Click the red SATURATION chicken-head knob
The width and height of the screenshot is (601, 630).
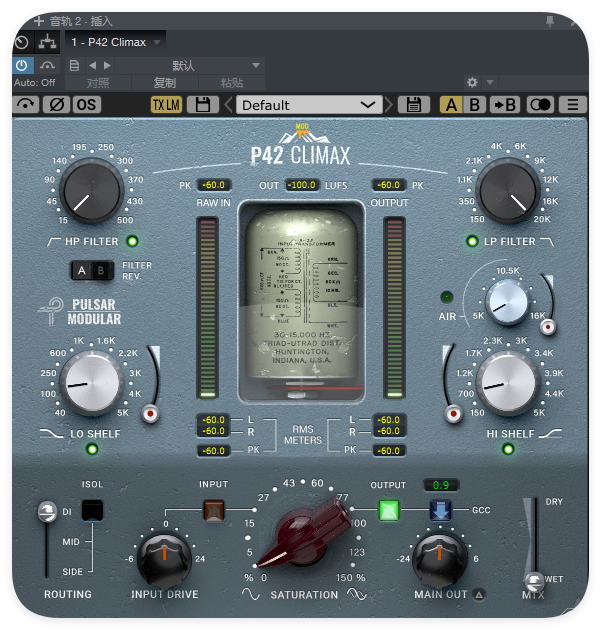point(304,532)
